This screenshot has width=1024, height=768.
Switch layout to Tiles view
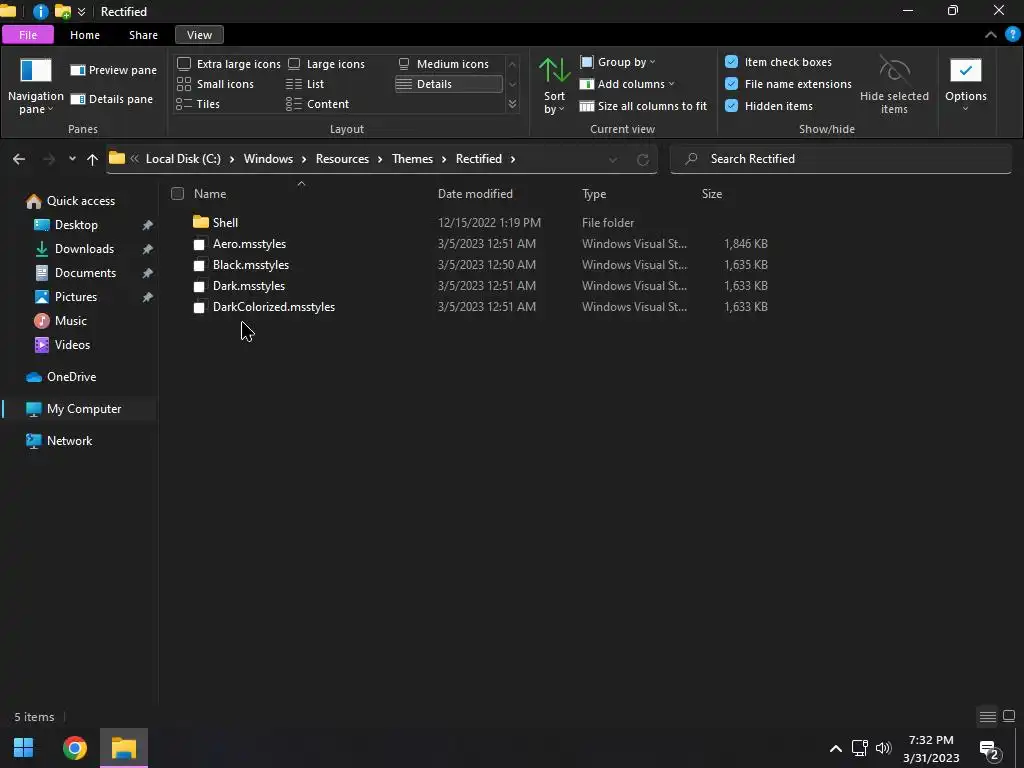click(198, 104)
